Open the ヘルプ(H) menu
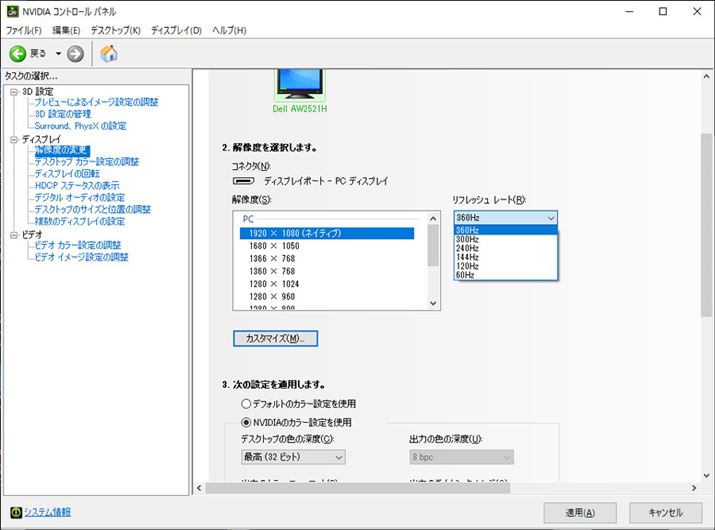 (229, 31)
